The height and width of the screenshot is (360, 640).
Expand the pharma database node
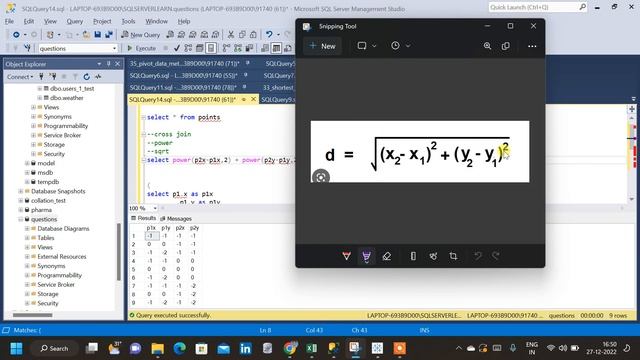point(20,210)
